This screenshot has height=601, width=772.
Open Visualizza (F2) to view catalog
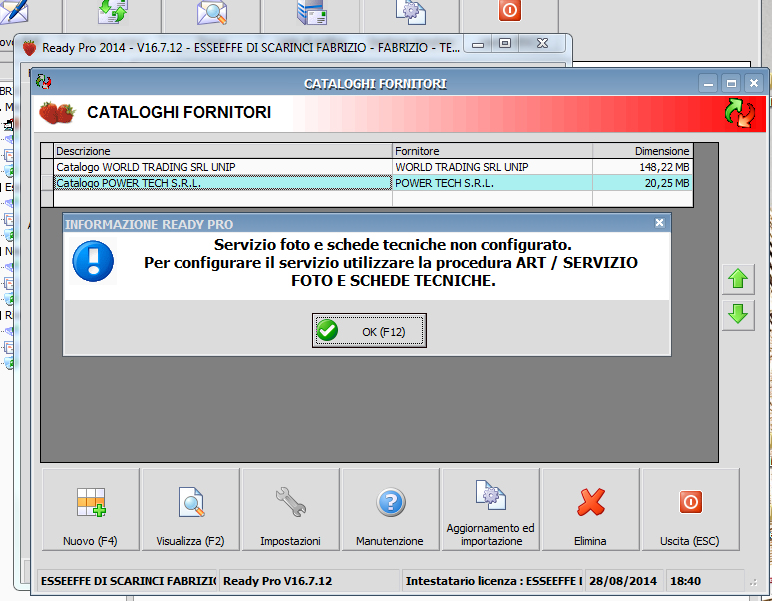[x=191, y=509]
